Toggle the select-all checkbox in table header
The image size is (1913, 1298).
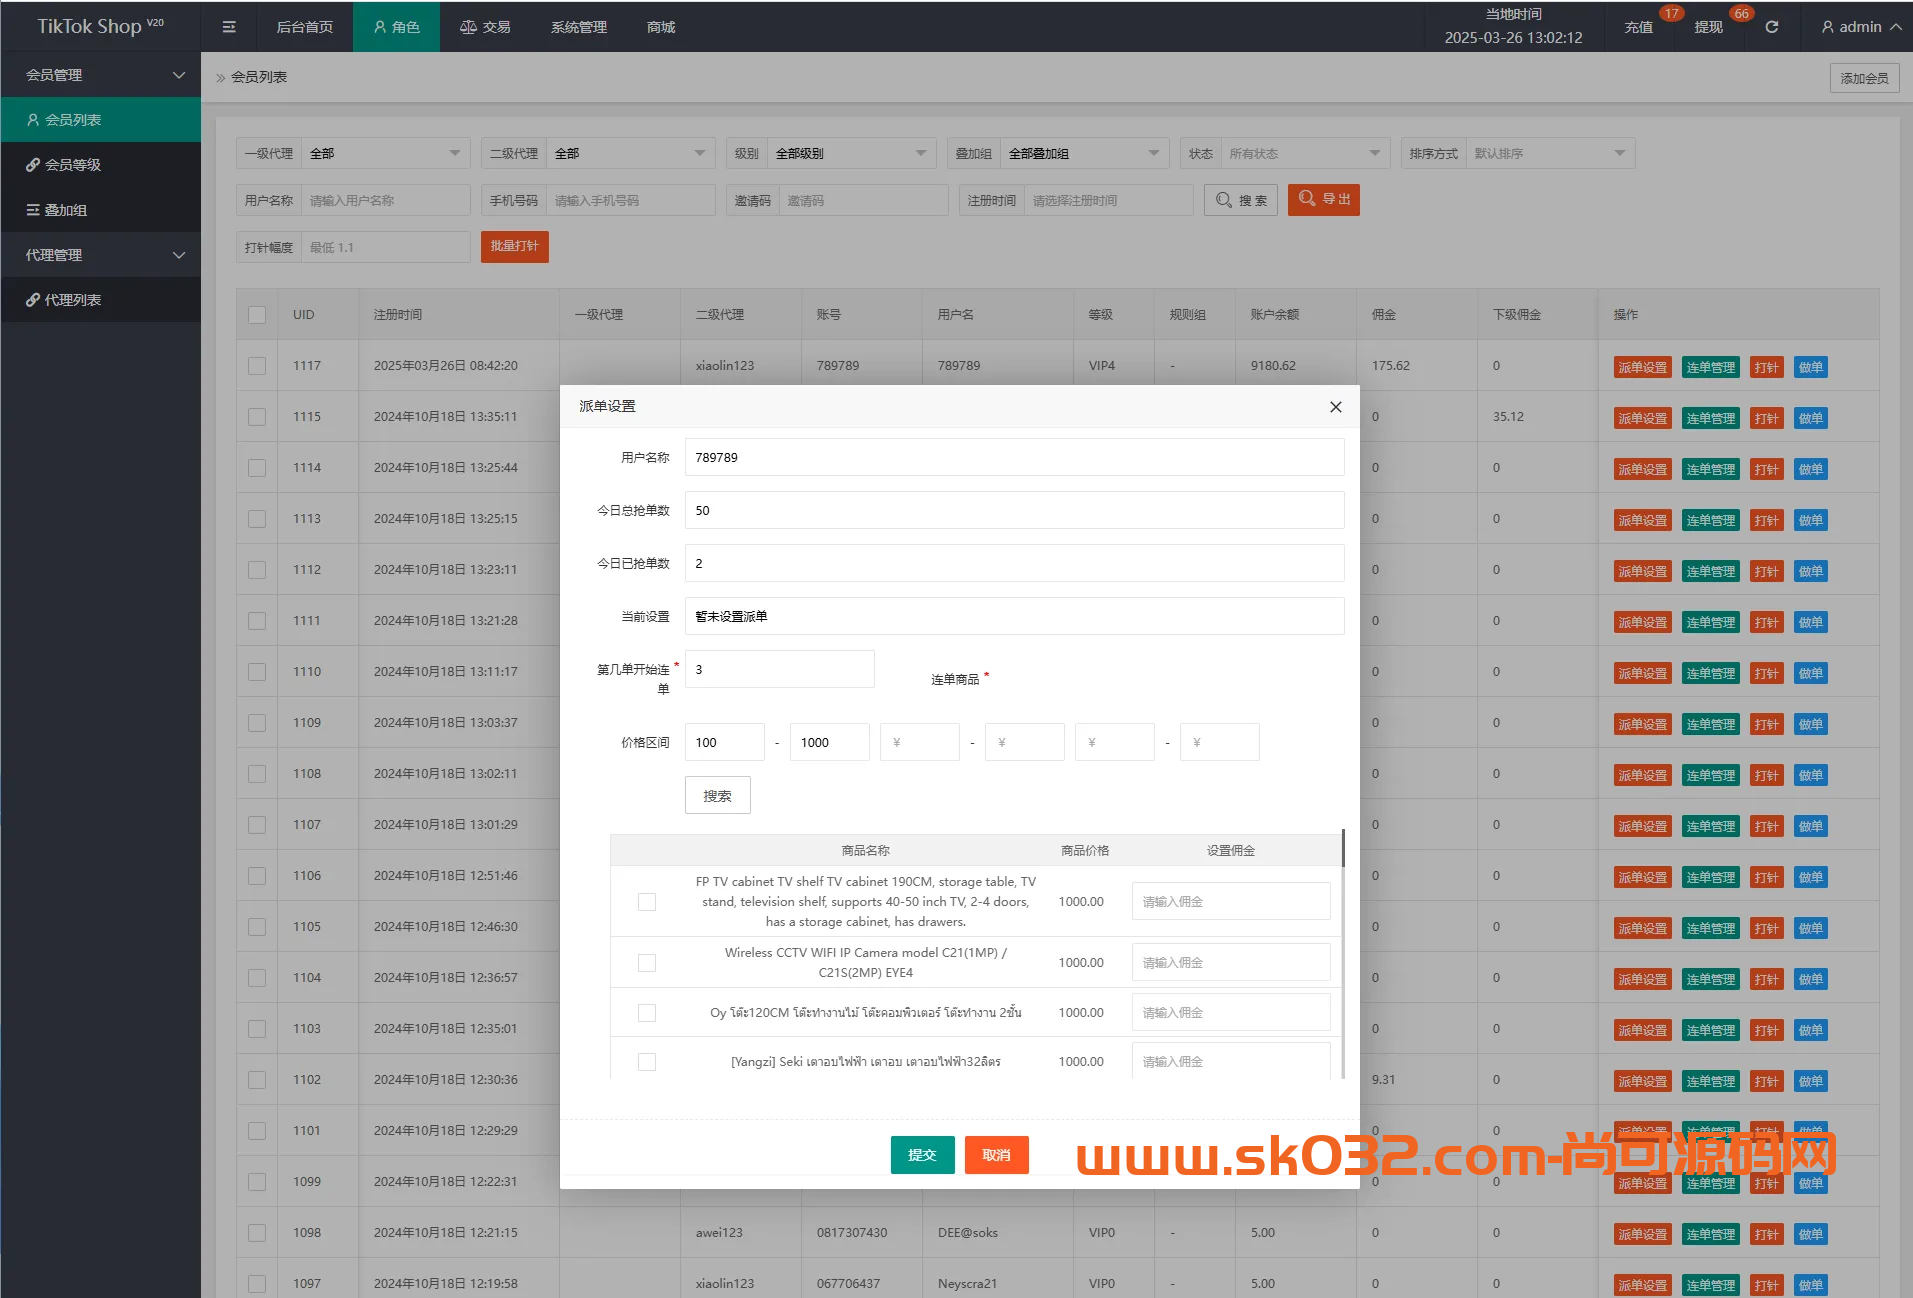point(256,313)
